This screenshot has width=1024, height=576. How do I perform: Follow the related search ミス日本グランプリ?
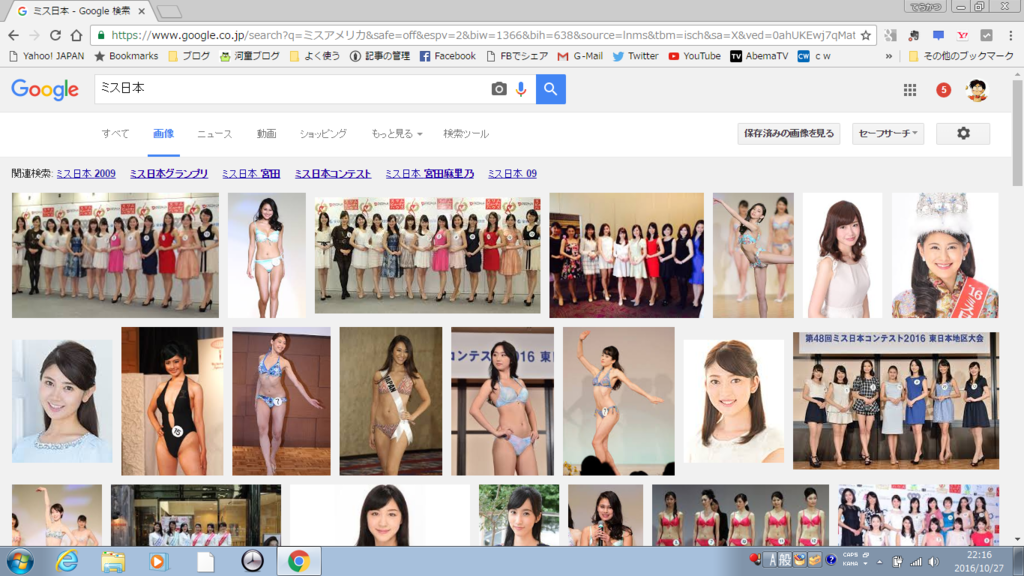pos(168,174)
